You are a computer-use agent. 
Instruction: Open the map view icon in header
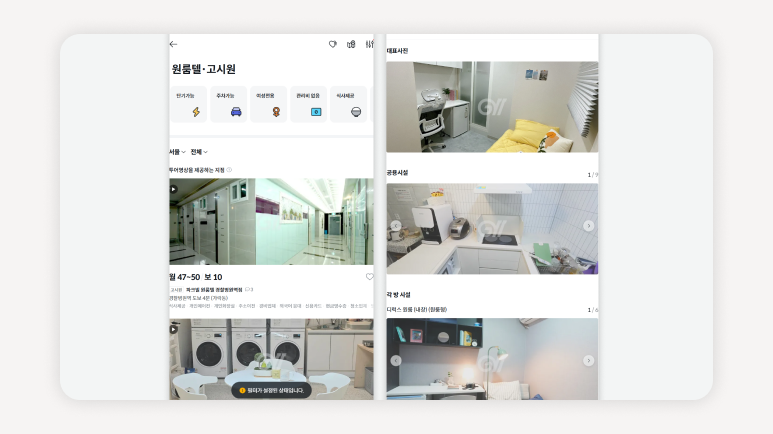(x=351, y=44)
